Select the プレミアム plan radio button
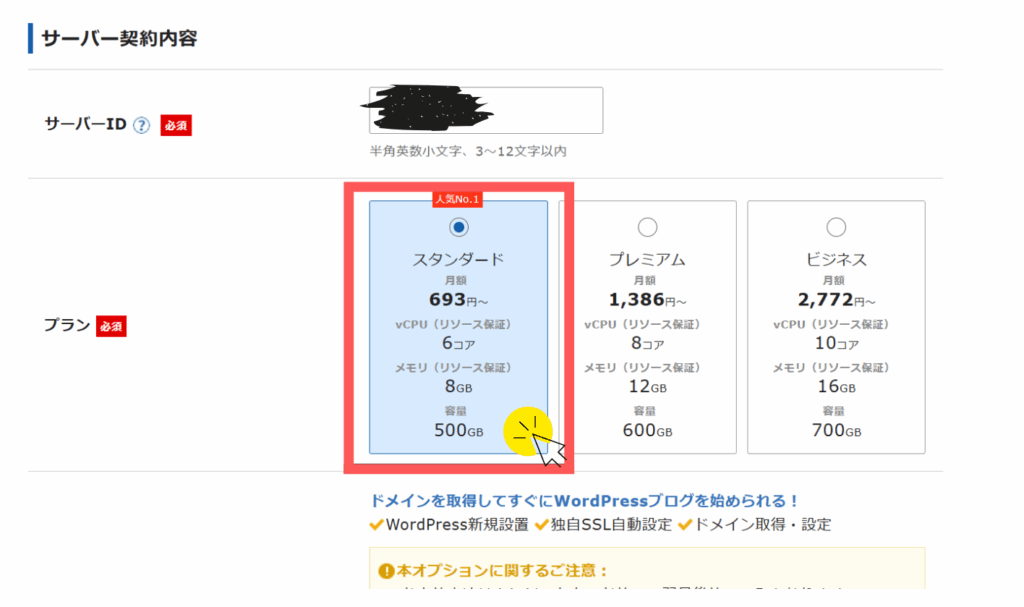The height and width of the screenshot is (607, 1024). (647, 227)
